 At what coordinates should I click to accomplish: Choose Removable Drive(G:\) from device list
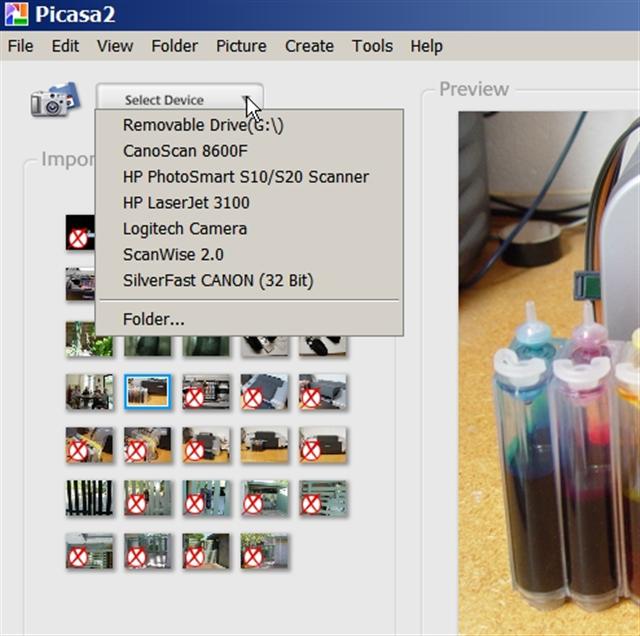click(x=249, y=125)
